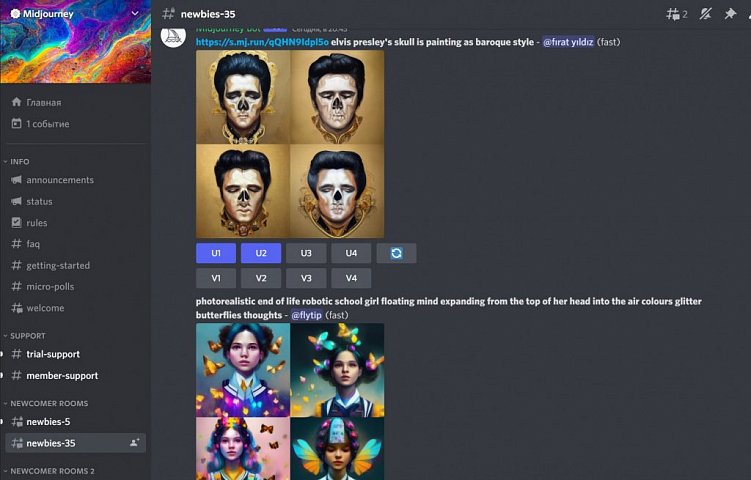Open the robotic school girl image grid

(290, 401)
